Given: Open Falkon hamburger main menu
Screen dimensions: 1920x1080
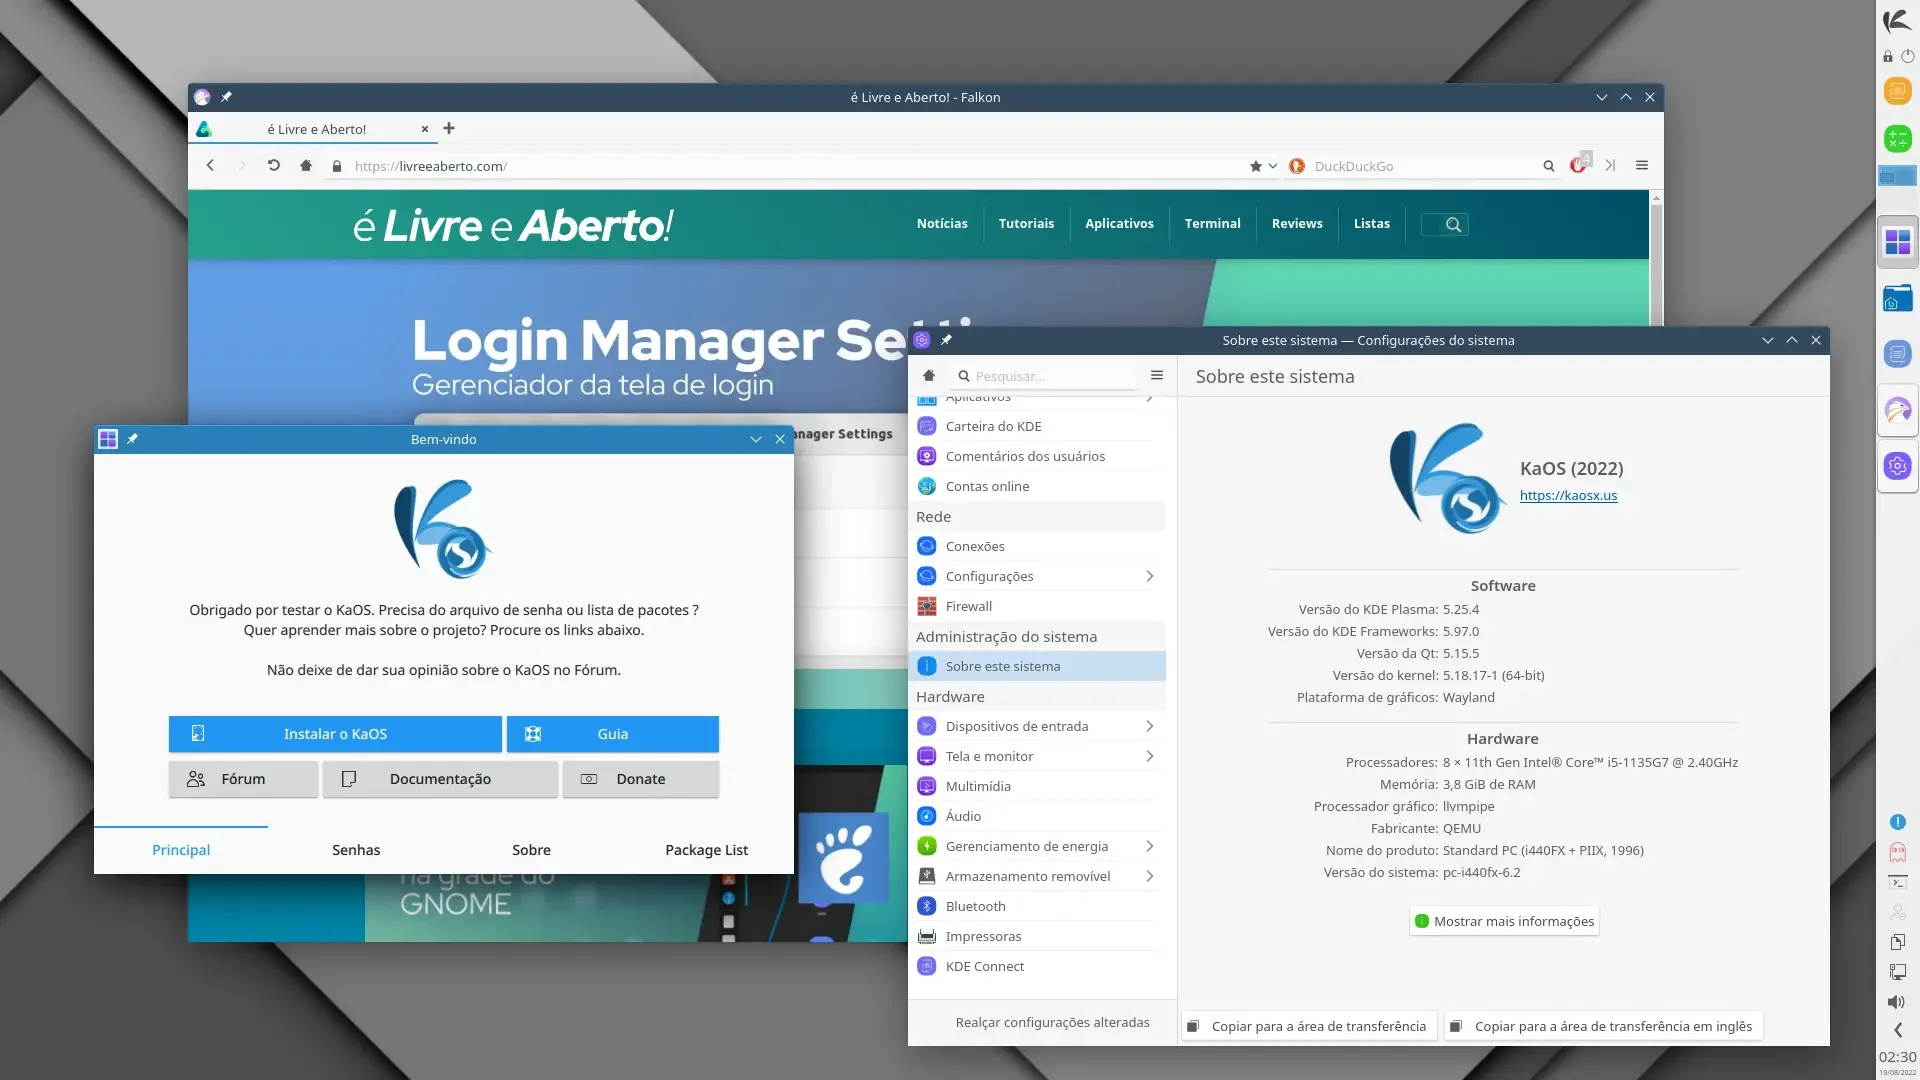Looking at the screenshot, I should pos(1642,166).
